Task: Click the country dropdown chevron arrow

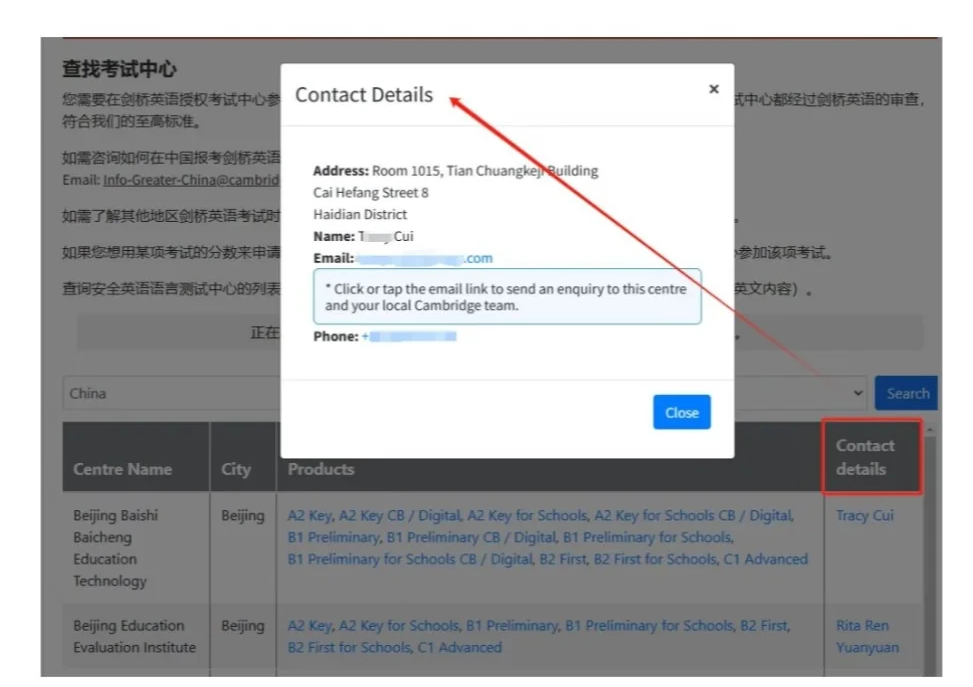Action: pyautogui.click(x=858, y=393)
